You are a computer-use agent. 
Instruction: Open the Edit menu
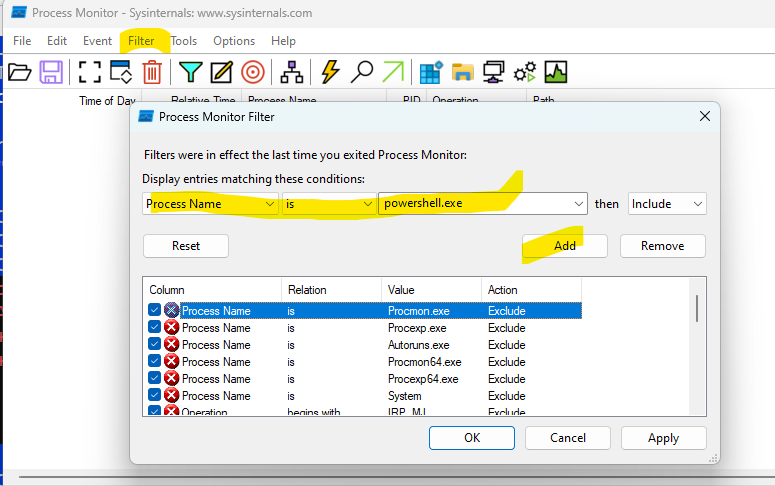(57, 41)
